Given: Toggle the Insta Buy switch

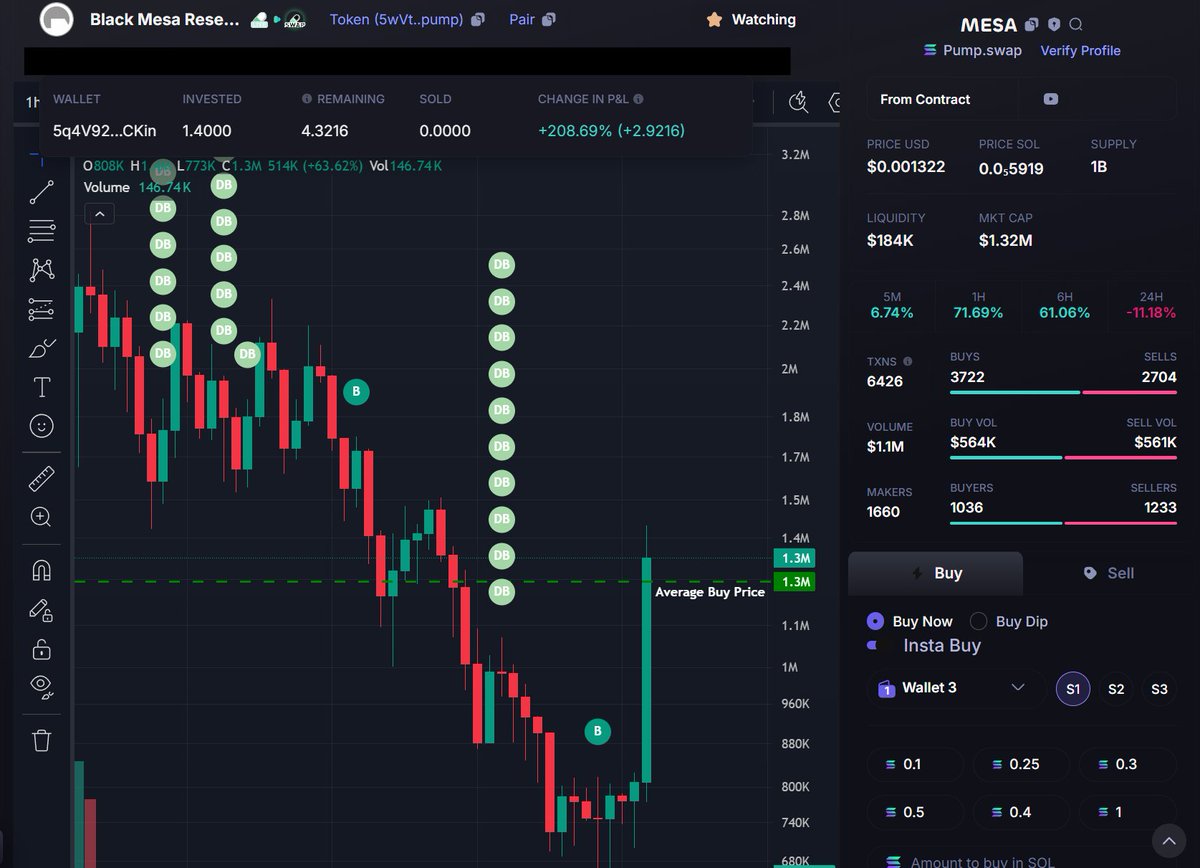Looking at the screenshot, I should tap(874, 645).
